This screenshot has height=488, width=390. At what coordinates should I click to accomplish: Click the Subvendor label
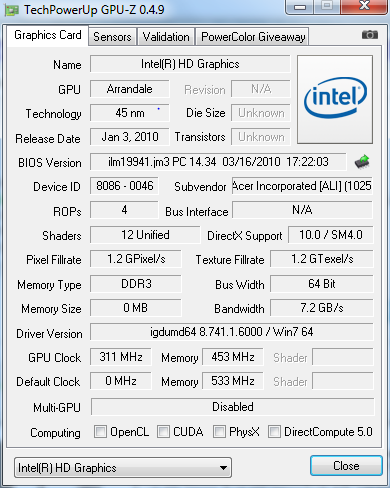click(200, 187)
